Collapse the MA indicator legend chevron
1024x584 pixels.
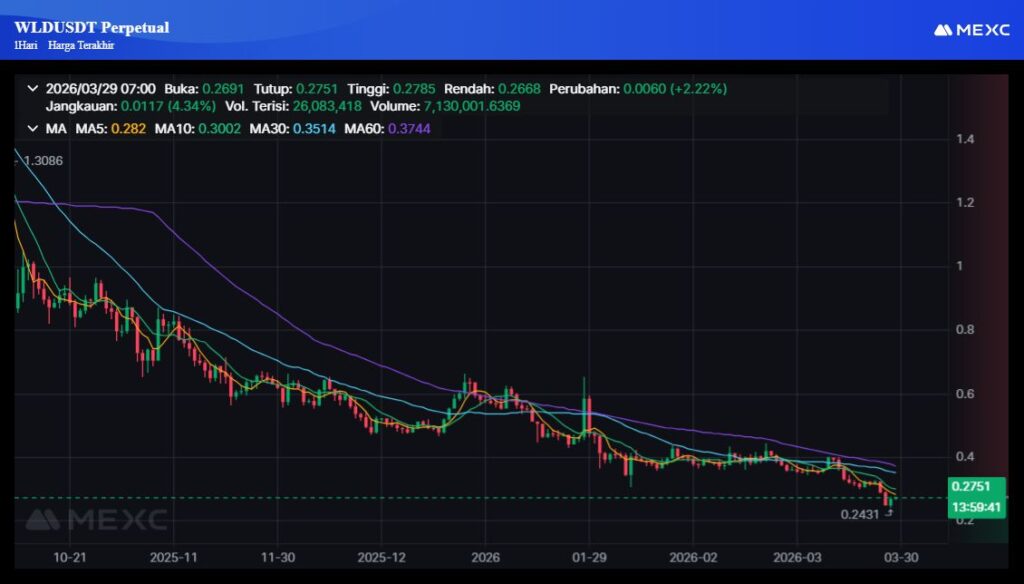pos(33,129)
